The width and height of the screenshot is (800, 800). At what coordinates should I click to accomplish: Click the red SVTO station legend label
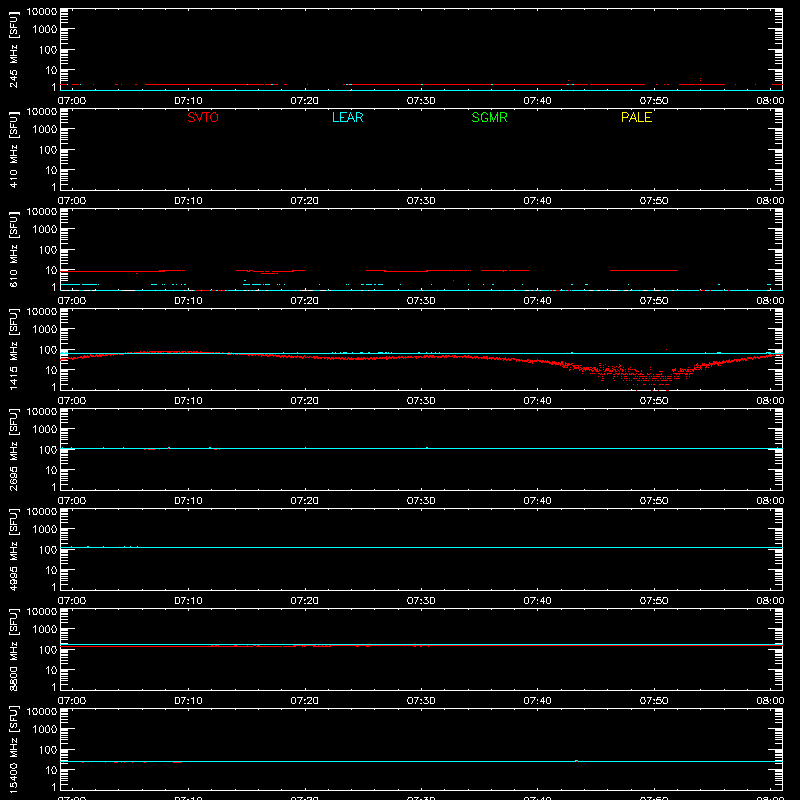point(203,117)
